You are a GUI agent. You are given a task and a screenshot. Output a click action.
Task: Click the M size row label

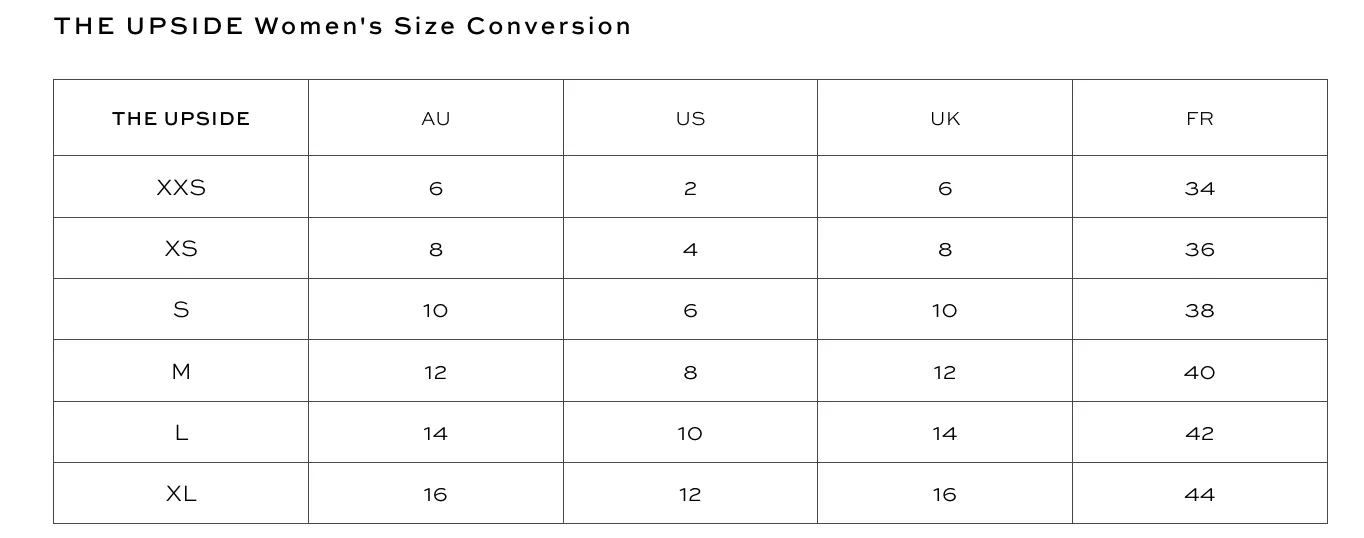tap(181, 371)
